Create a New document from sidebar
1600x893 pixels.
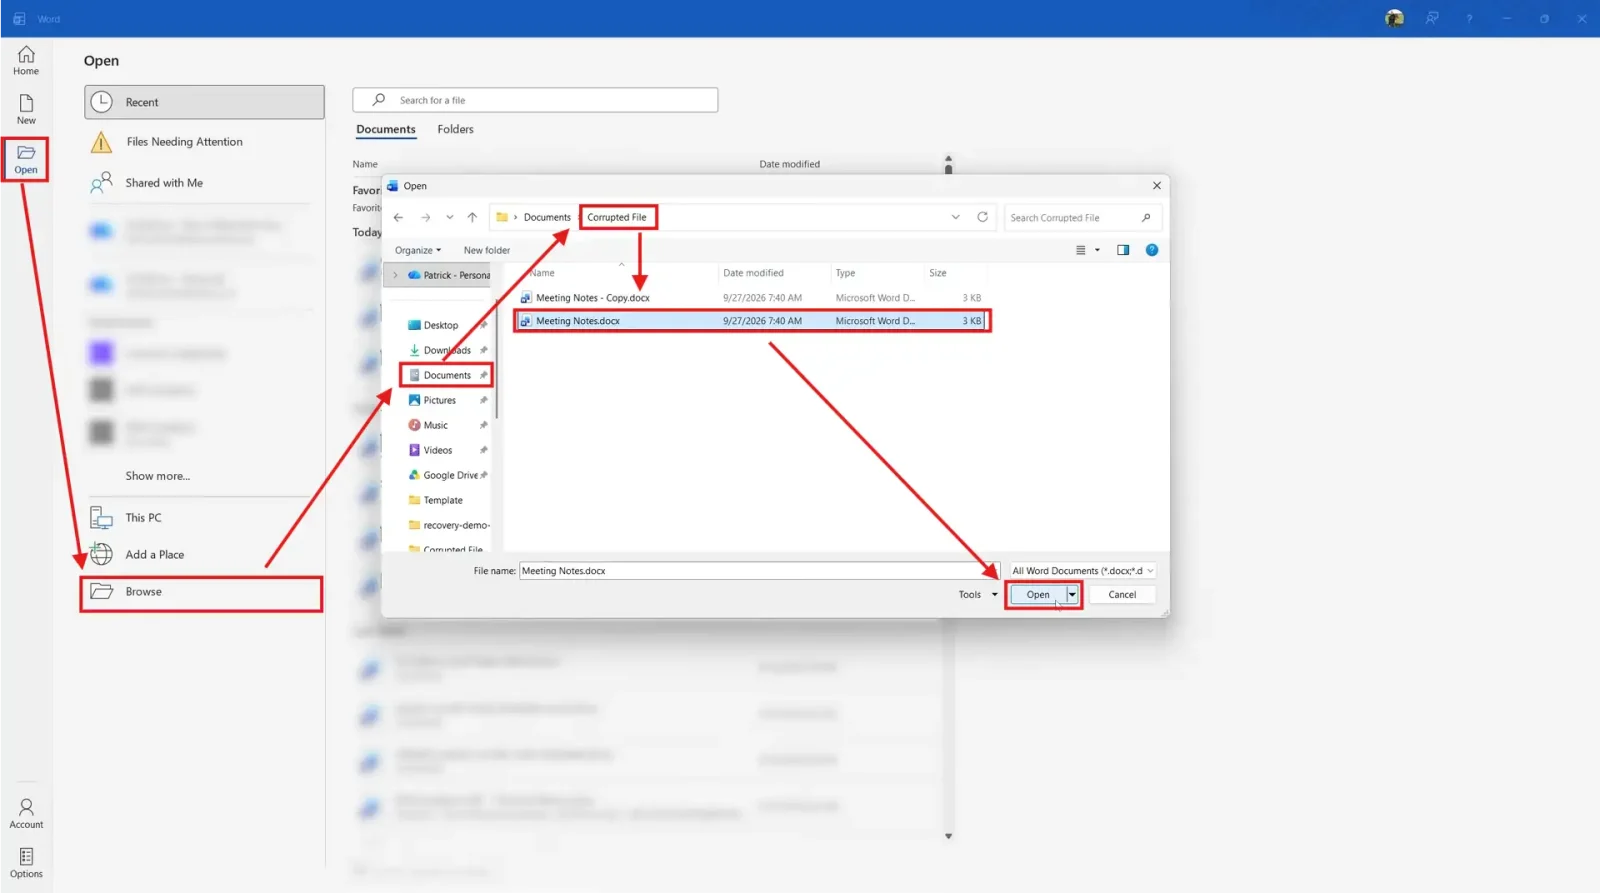coord(26,109)
